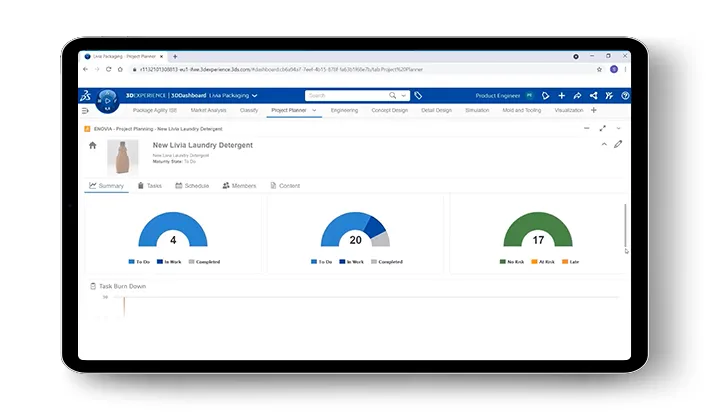Screen dimensions: 712x412
Task: Click the 3DS logo icon
Action: point(85,95)
